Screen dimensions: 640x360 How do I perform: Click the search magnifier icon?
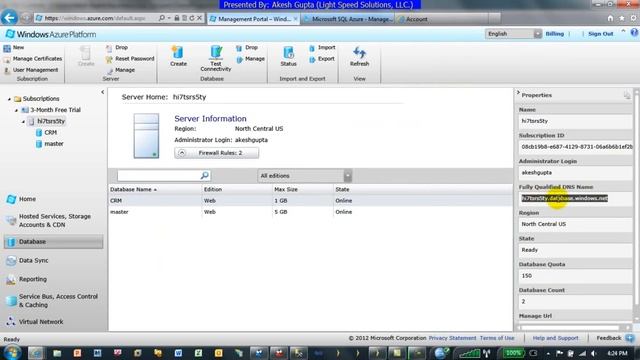205,176
